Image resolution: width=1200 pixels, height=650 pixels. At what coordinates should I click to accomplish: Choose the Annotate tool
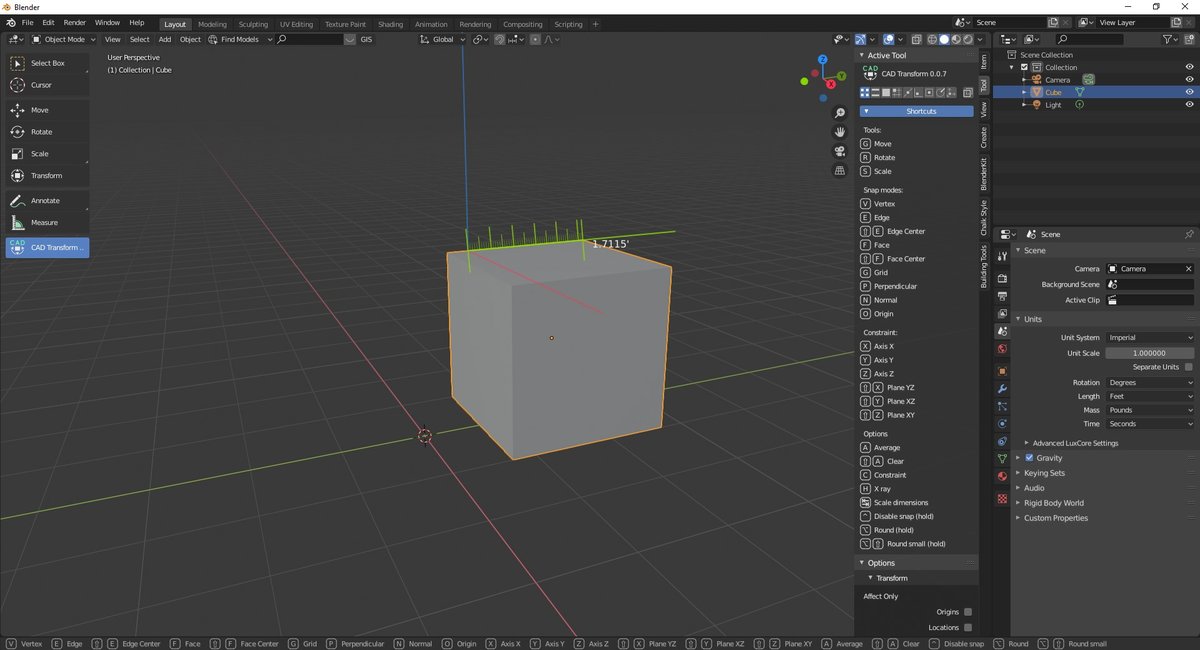click(x=47, y=201)
